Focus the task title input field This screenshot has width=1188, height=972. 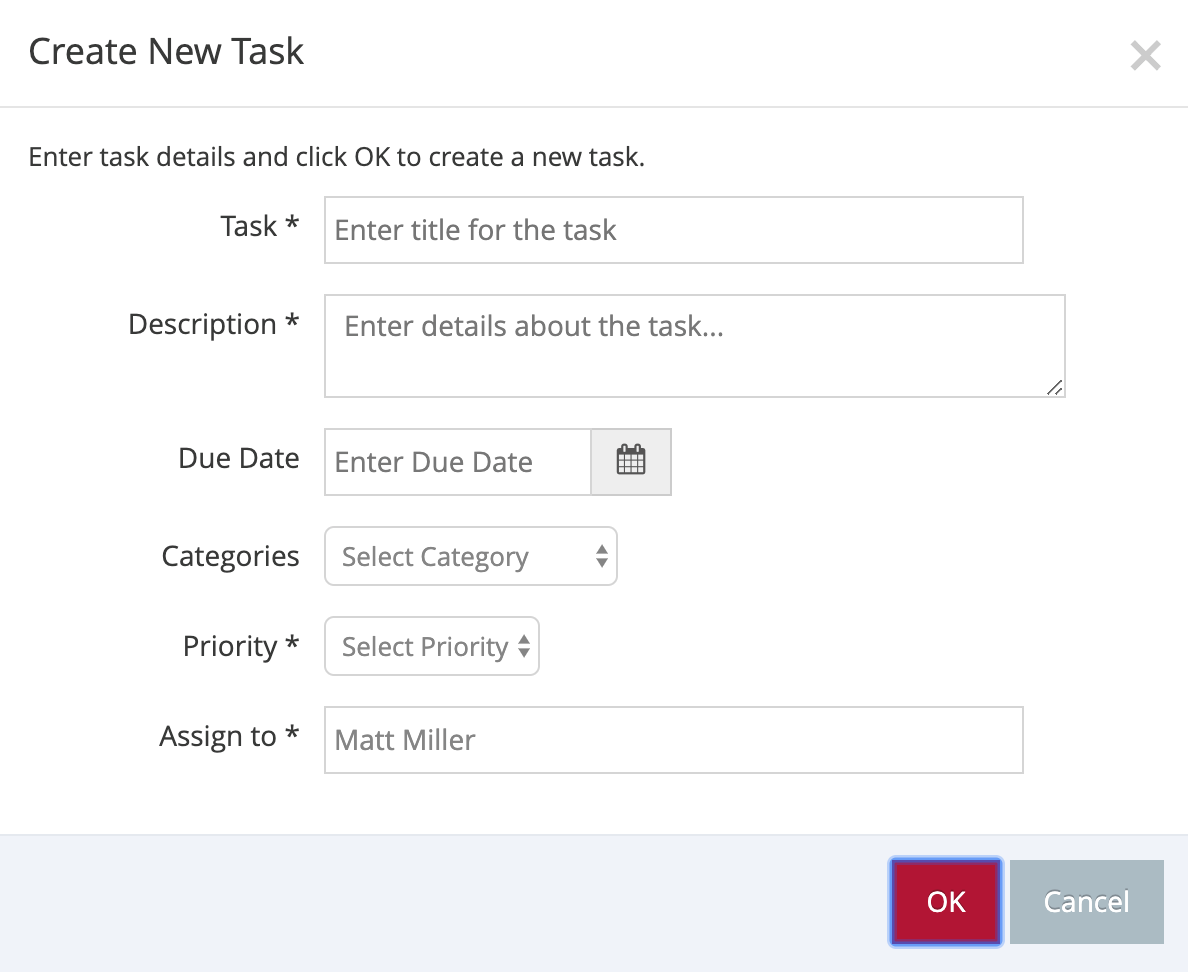(x=673, y=230)
